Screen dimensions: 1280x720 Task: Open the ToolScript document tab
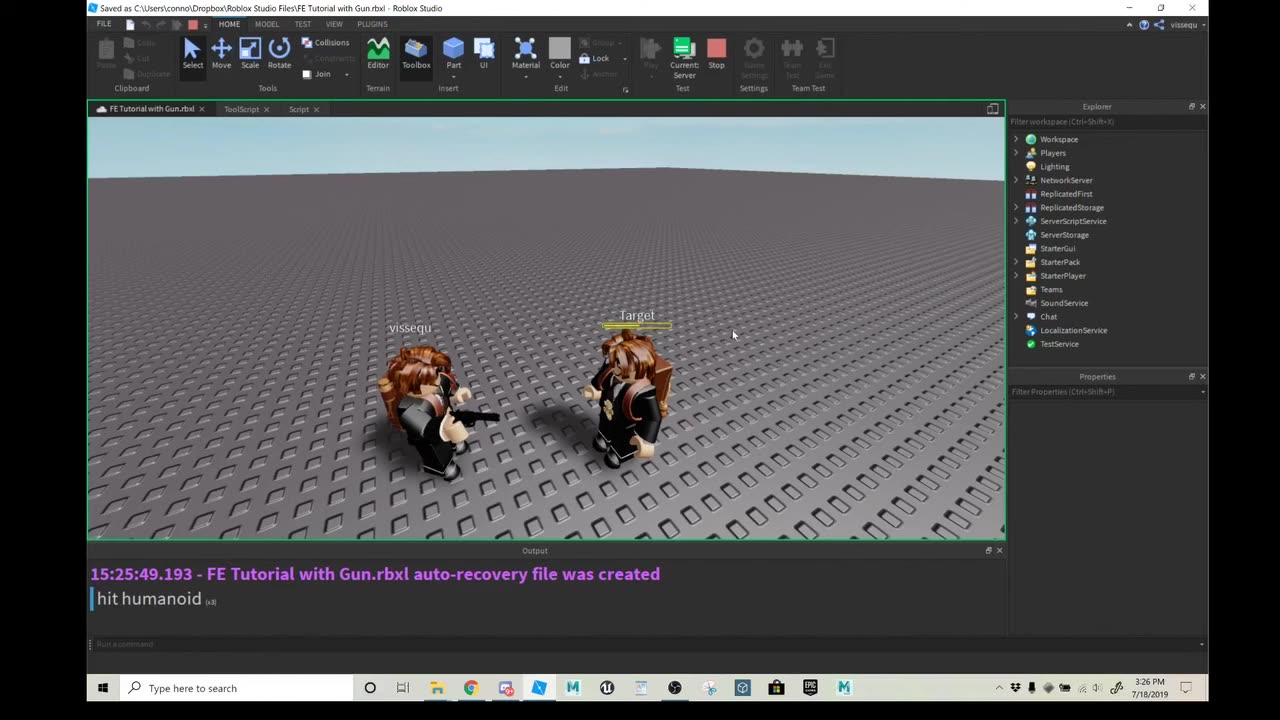[241, 109]
